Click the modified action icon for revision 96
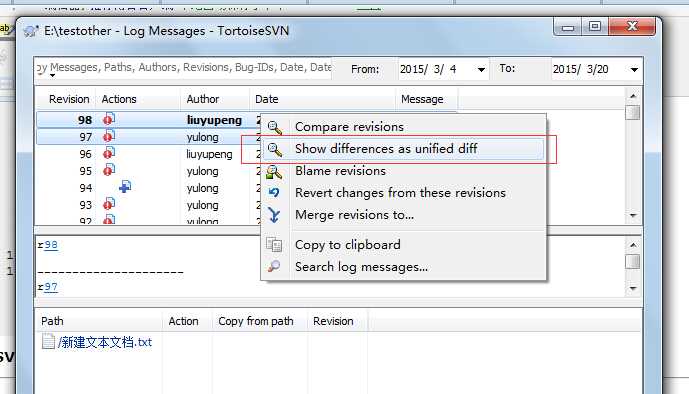Screen dimensions: 689x394 point(109,153)
